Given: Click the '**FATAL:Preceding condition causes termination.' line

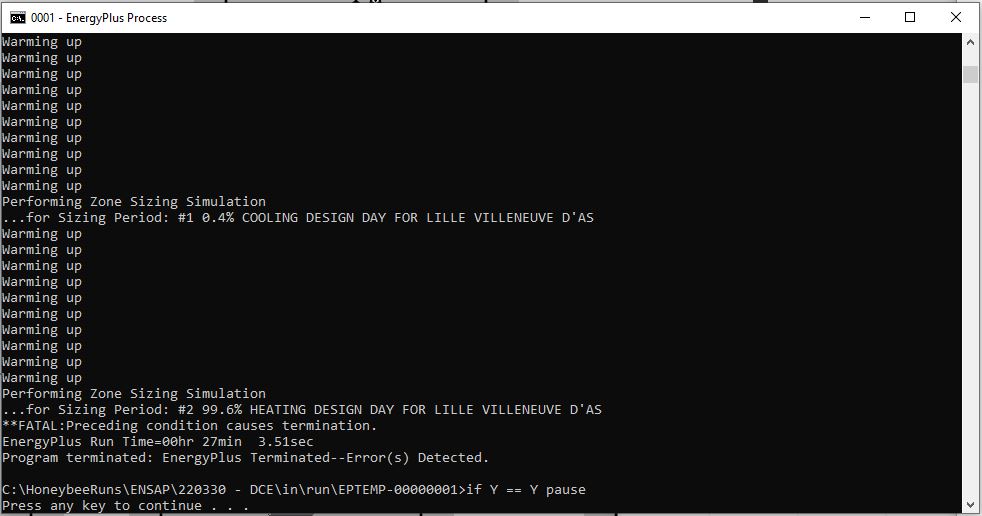Looking at the screenshot, I should (190, 426).
